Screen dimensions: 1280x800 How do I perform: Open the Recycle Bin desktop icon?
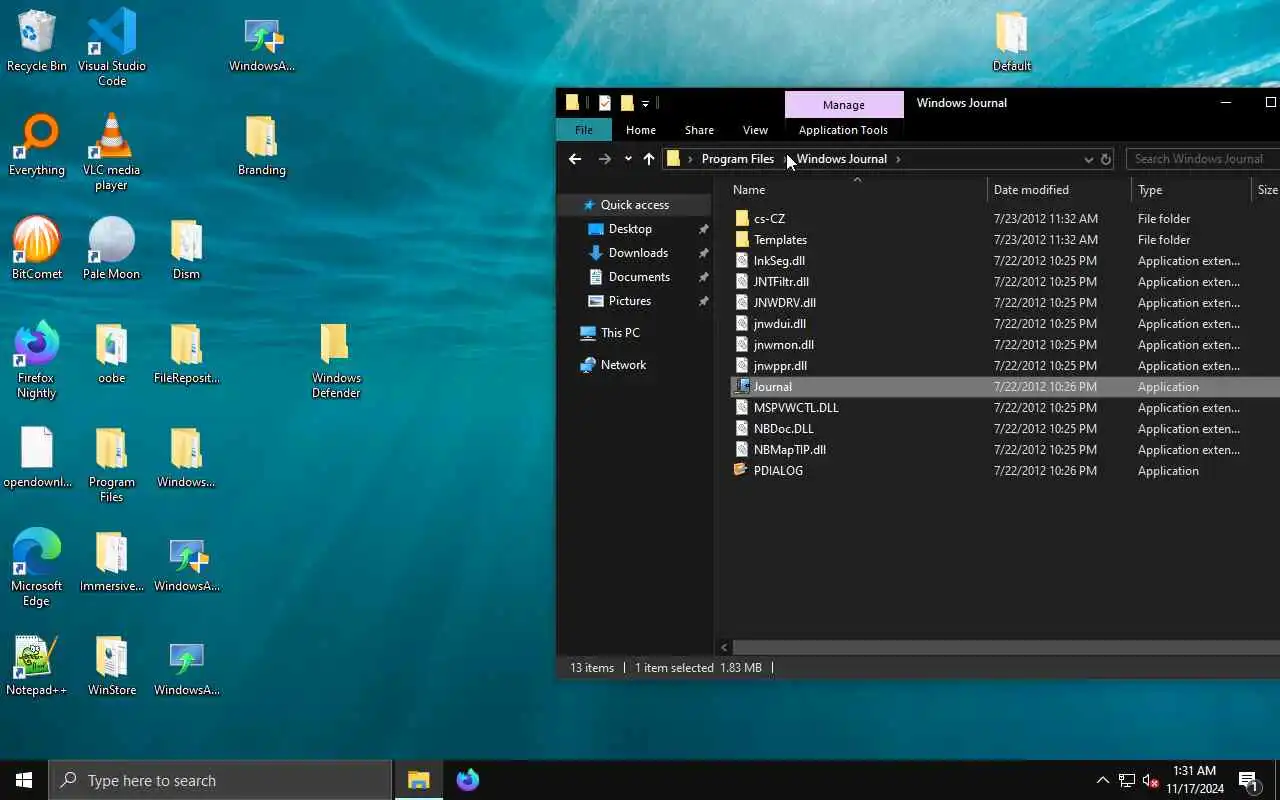click(x=37, y=41)
